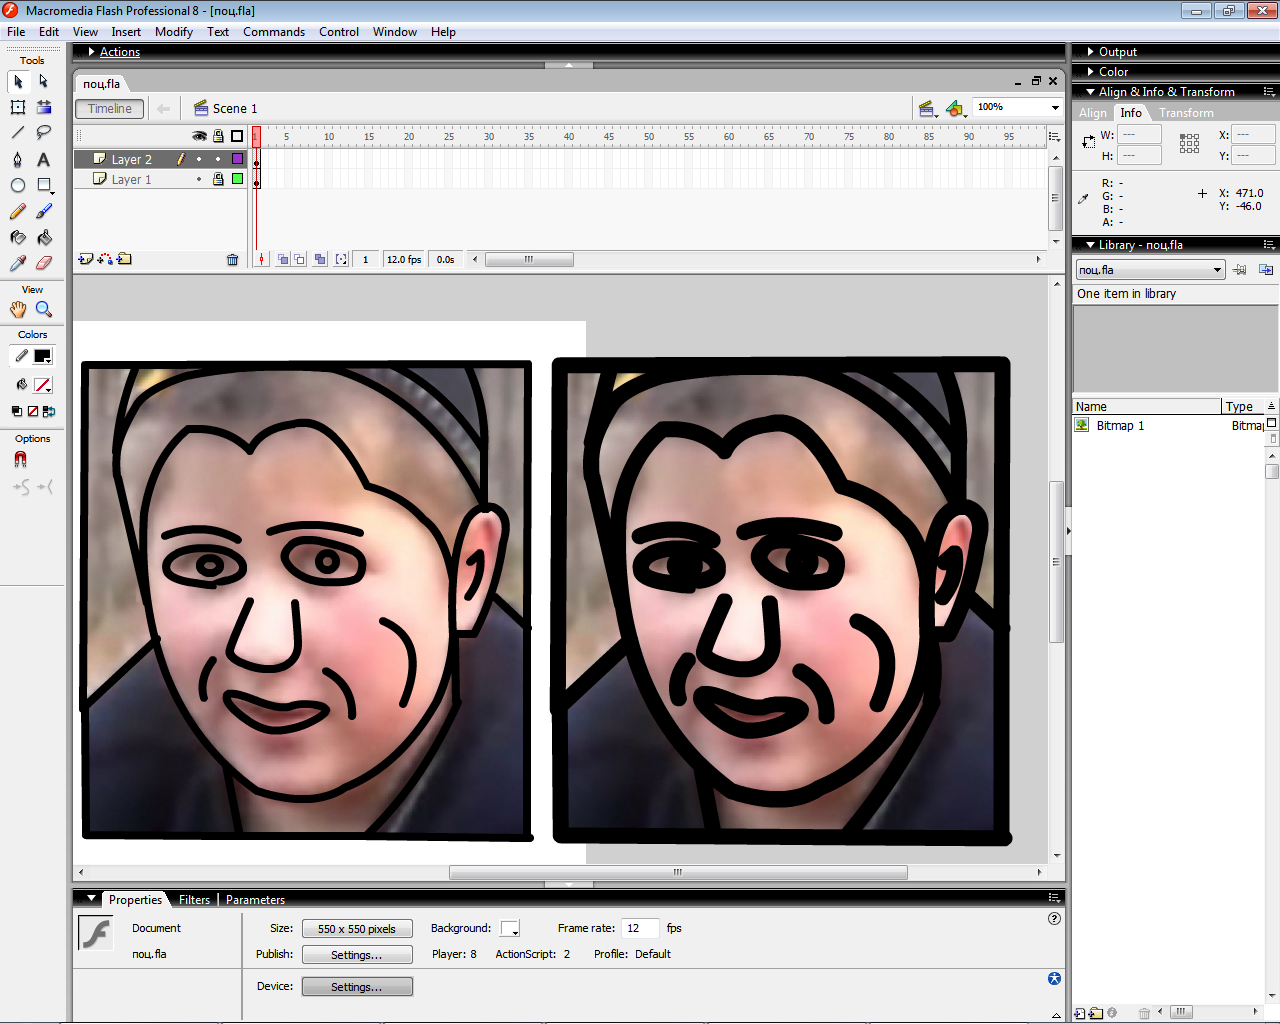
Task: Click the Delete Layer trash icon
Action: tap(232, 260)
